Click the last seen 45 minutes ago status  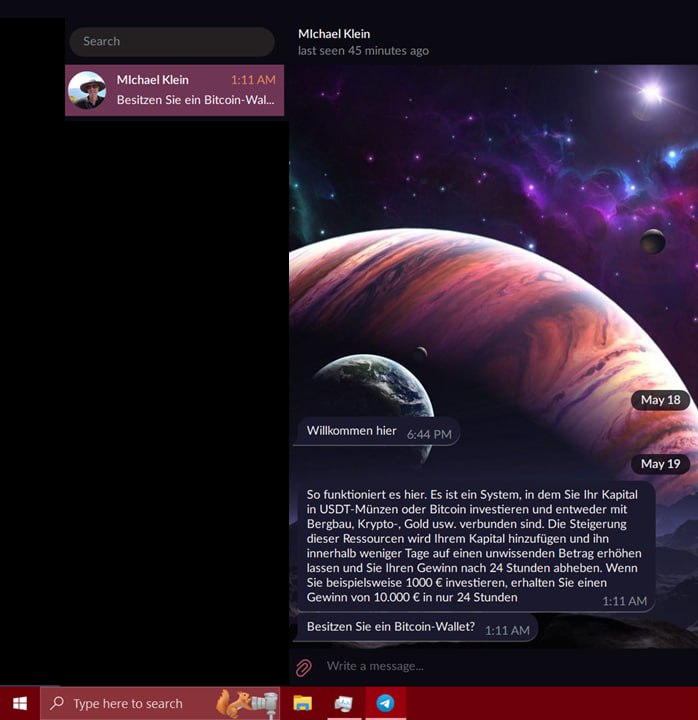pos(363,51)
